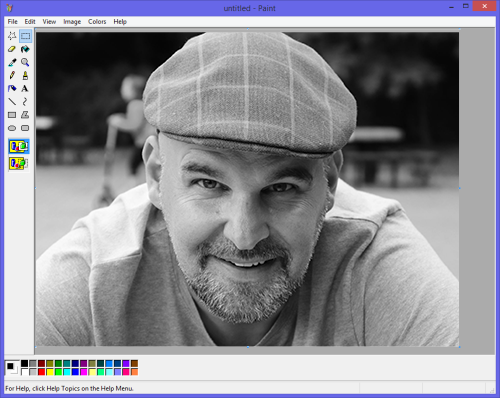Open the View menu
Viewport: 500px width, 398px height.
click(49, 22)
